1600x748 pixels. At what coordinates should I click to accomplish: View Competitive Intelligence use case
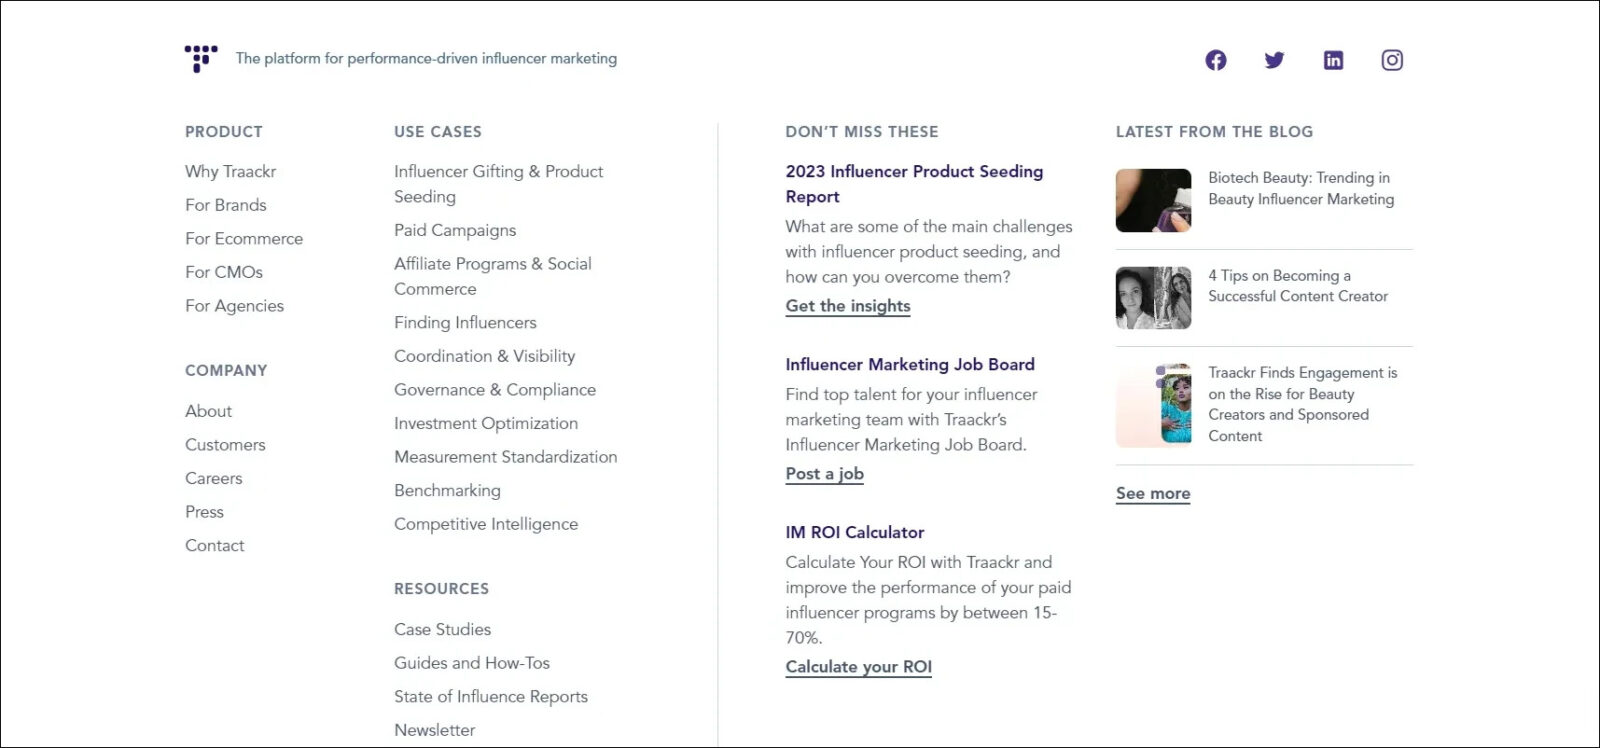click(486, 523)
